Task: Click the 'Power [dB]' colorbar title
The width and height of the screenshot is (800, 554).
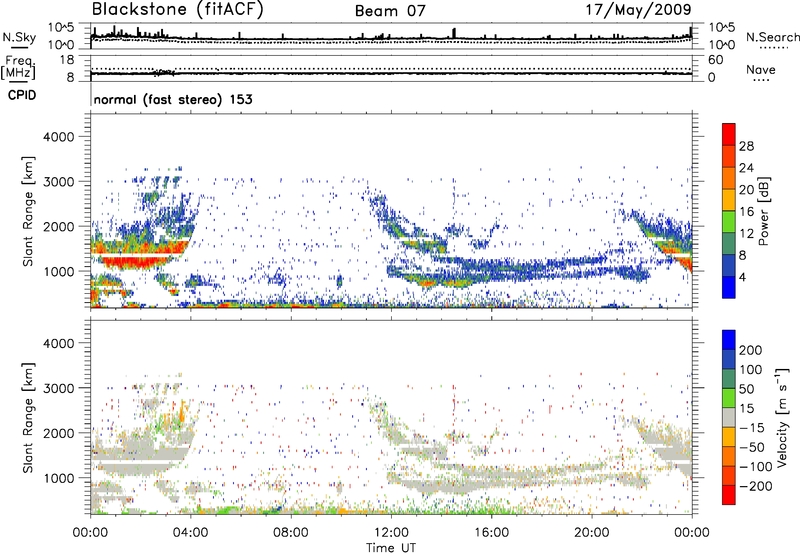Action: point(763,211)
